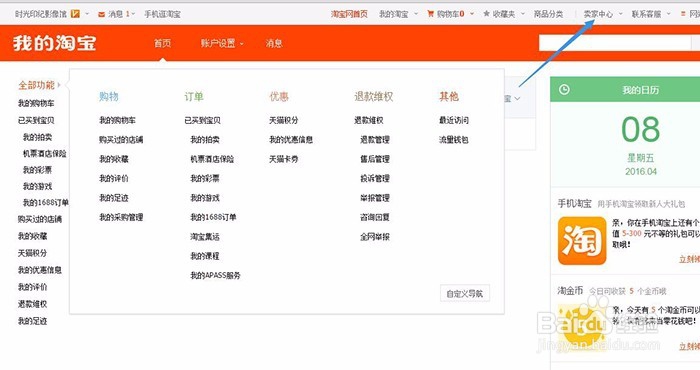Open 流量钱包 under 其他
The width and height of the screenshot is (700, 370).
coord(454,140)
